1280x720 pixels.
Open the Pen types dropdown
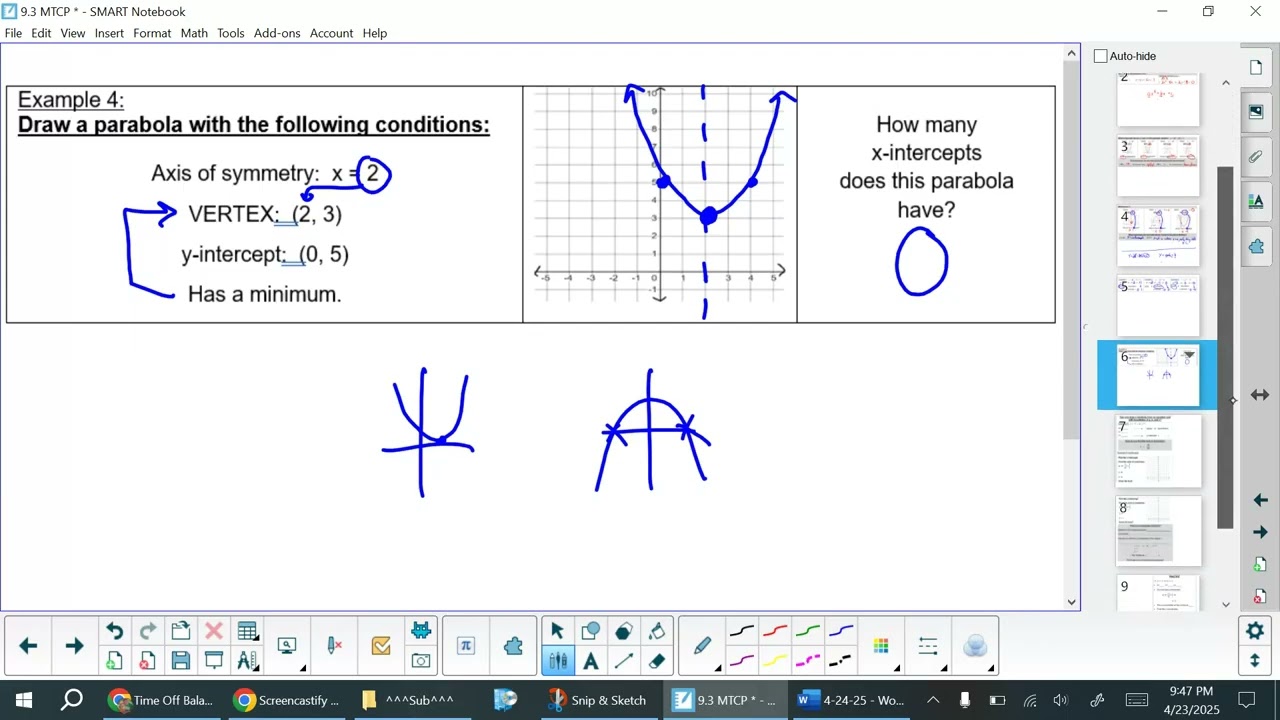pyautogui.click(x=704, y=648)
